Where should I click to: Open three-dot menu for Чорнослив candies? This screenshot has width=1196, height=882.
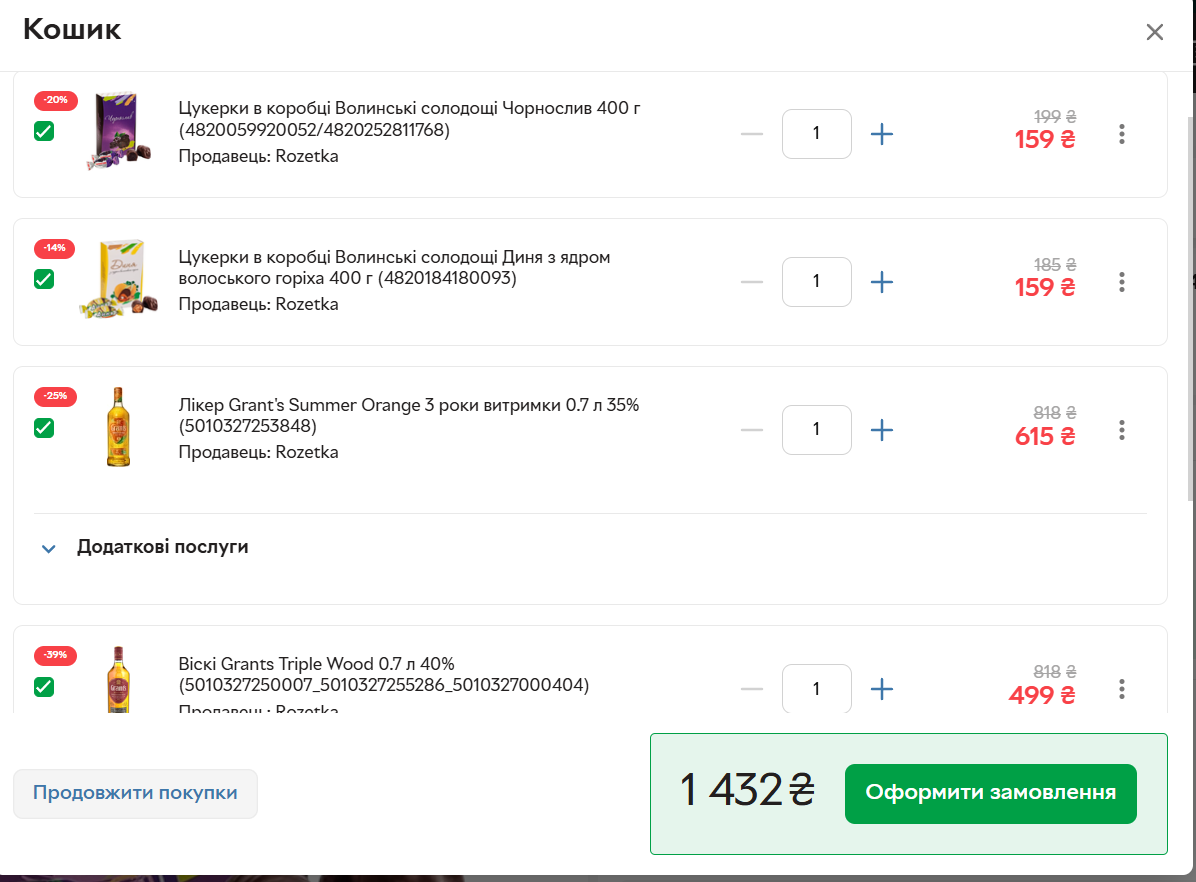(x=1122, y=134)
